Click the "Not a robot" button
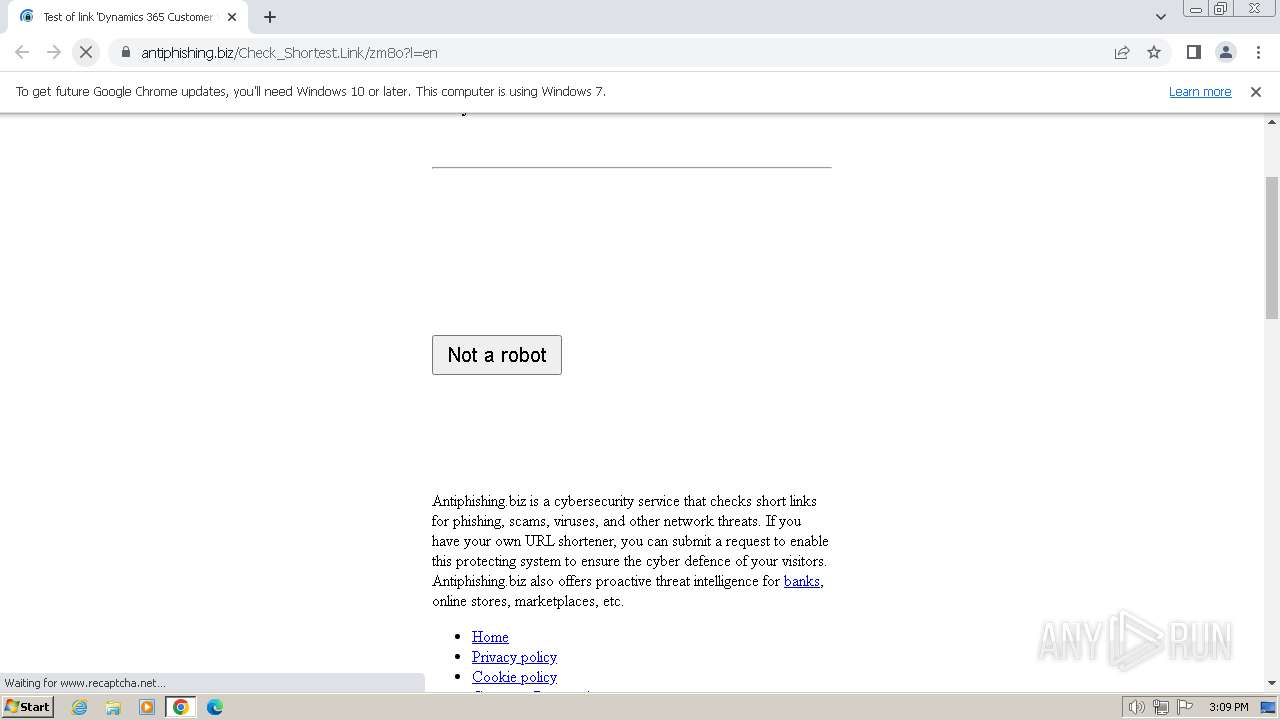 coord(497,355)
